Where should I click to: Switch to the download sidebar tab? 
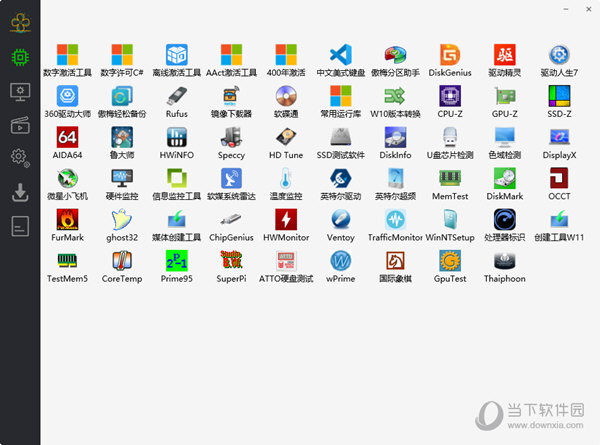[20, 192]
